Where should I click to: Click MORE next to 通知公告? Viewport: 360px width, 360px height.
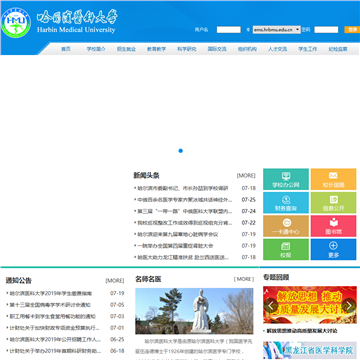(115, 281)
